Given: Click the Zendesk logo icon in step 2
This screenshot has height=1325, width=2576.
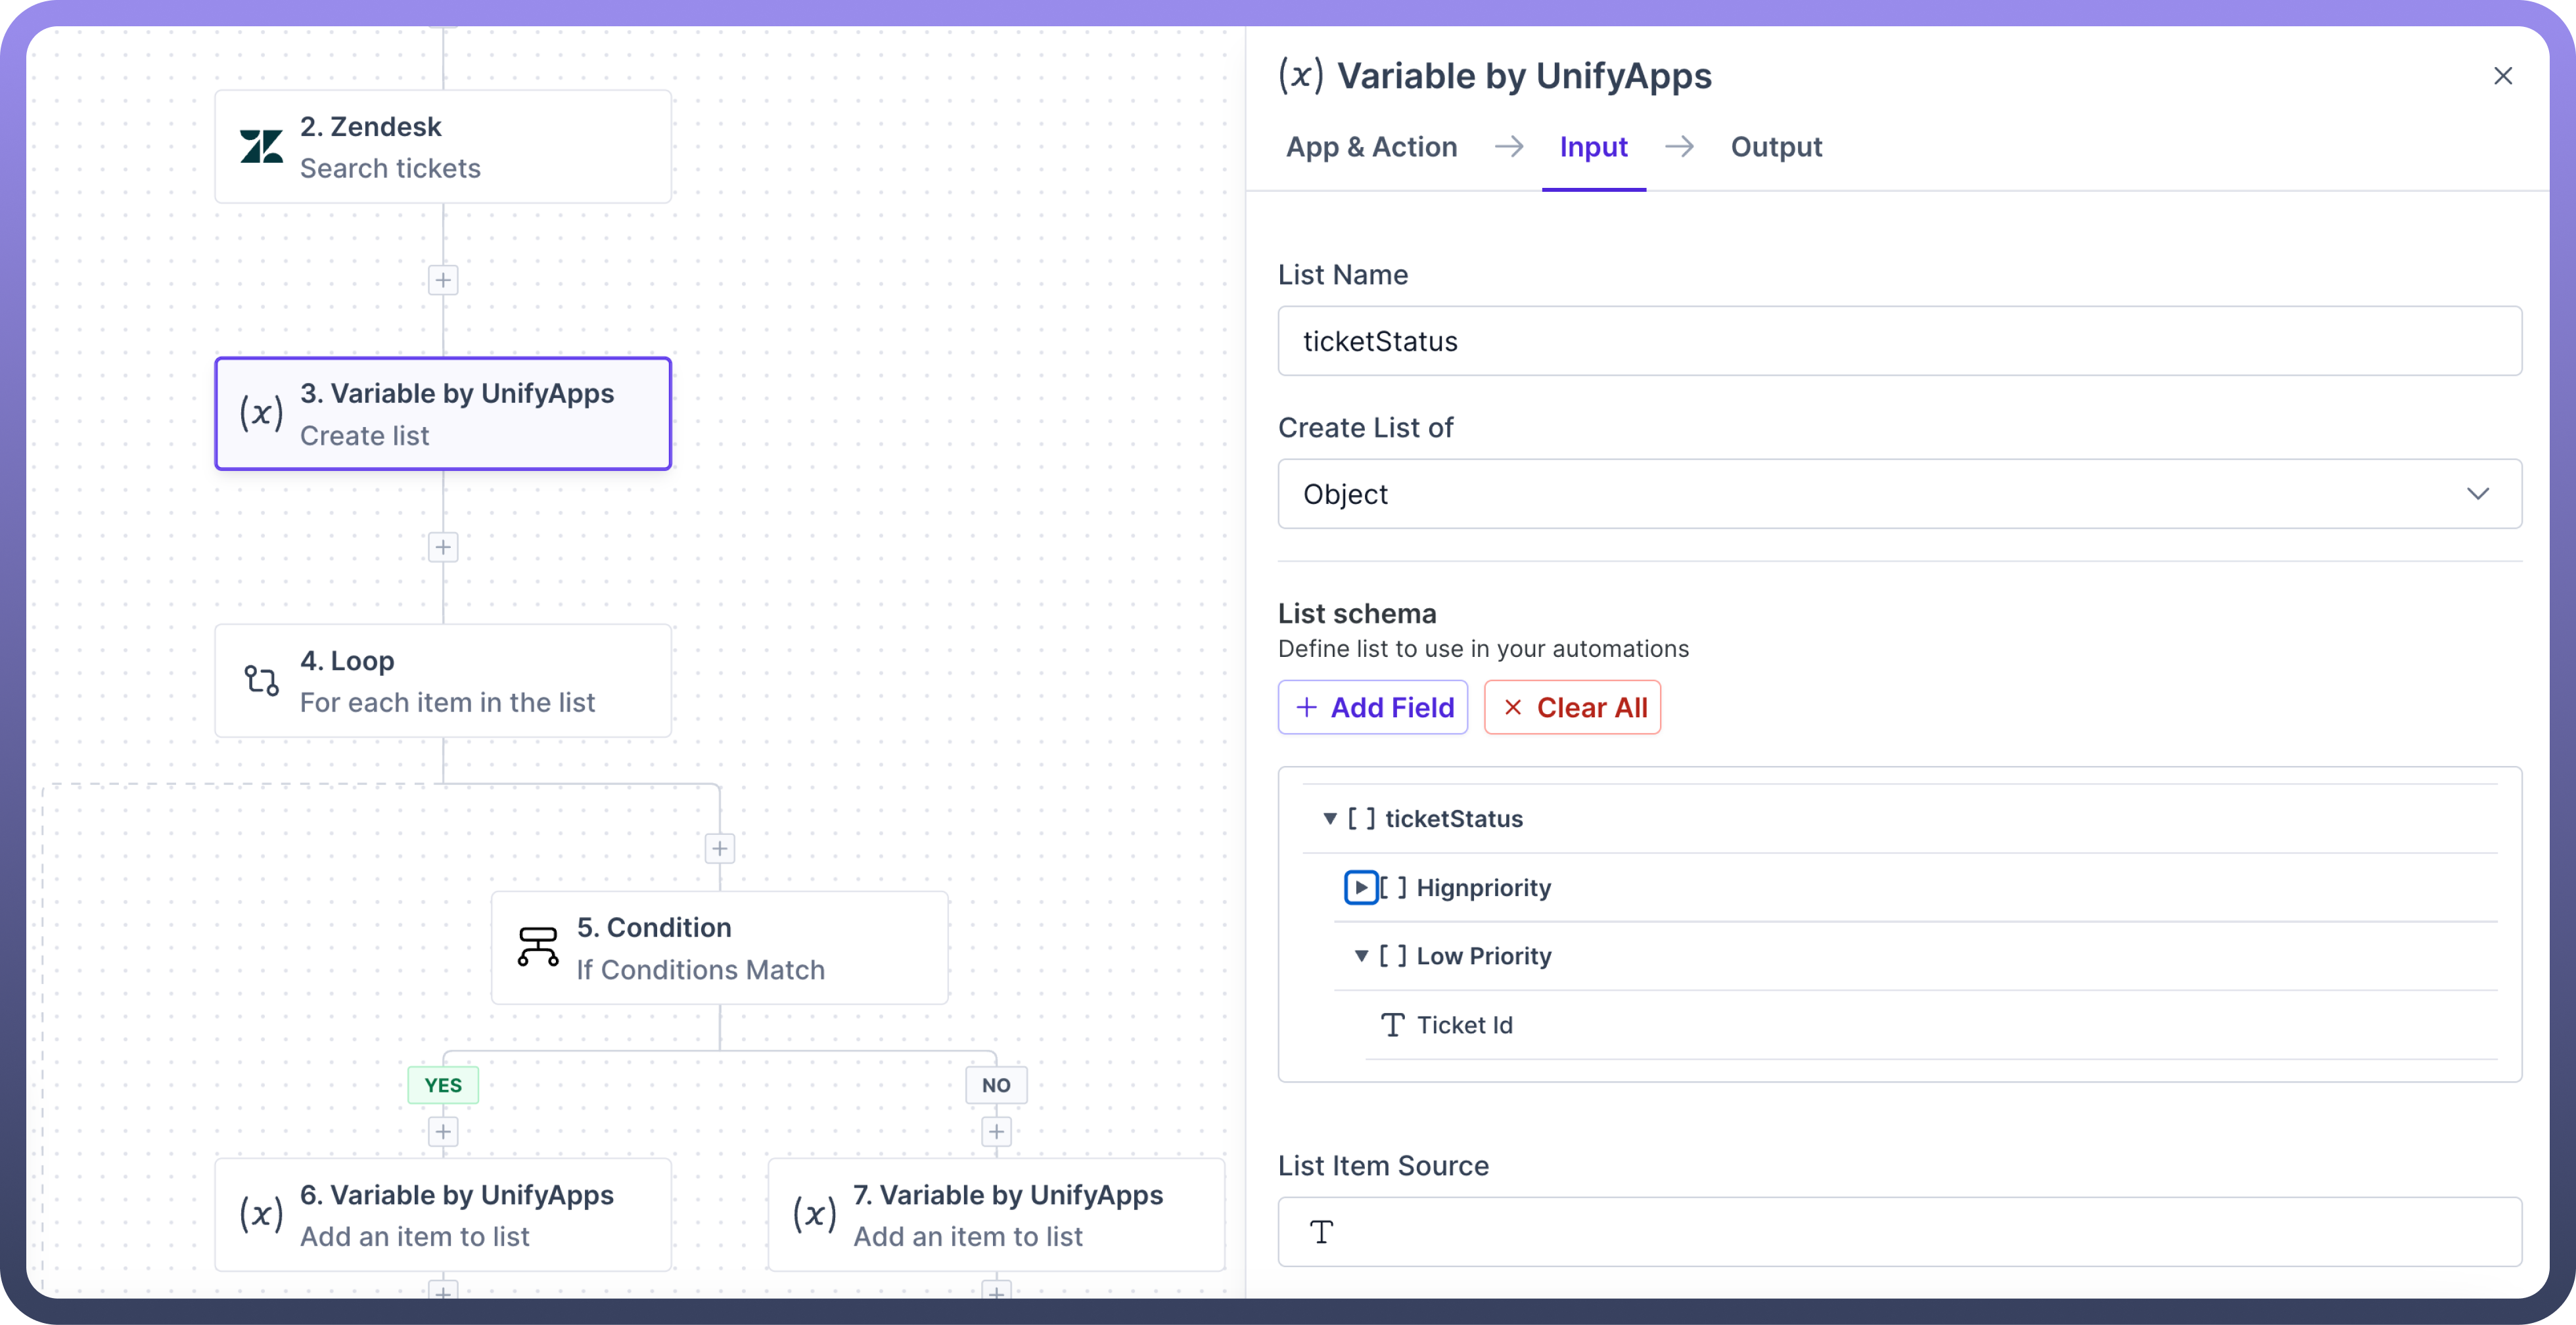Looking at the screenshot, I should point(261,147).
